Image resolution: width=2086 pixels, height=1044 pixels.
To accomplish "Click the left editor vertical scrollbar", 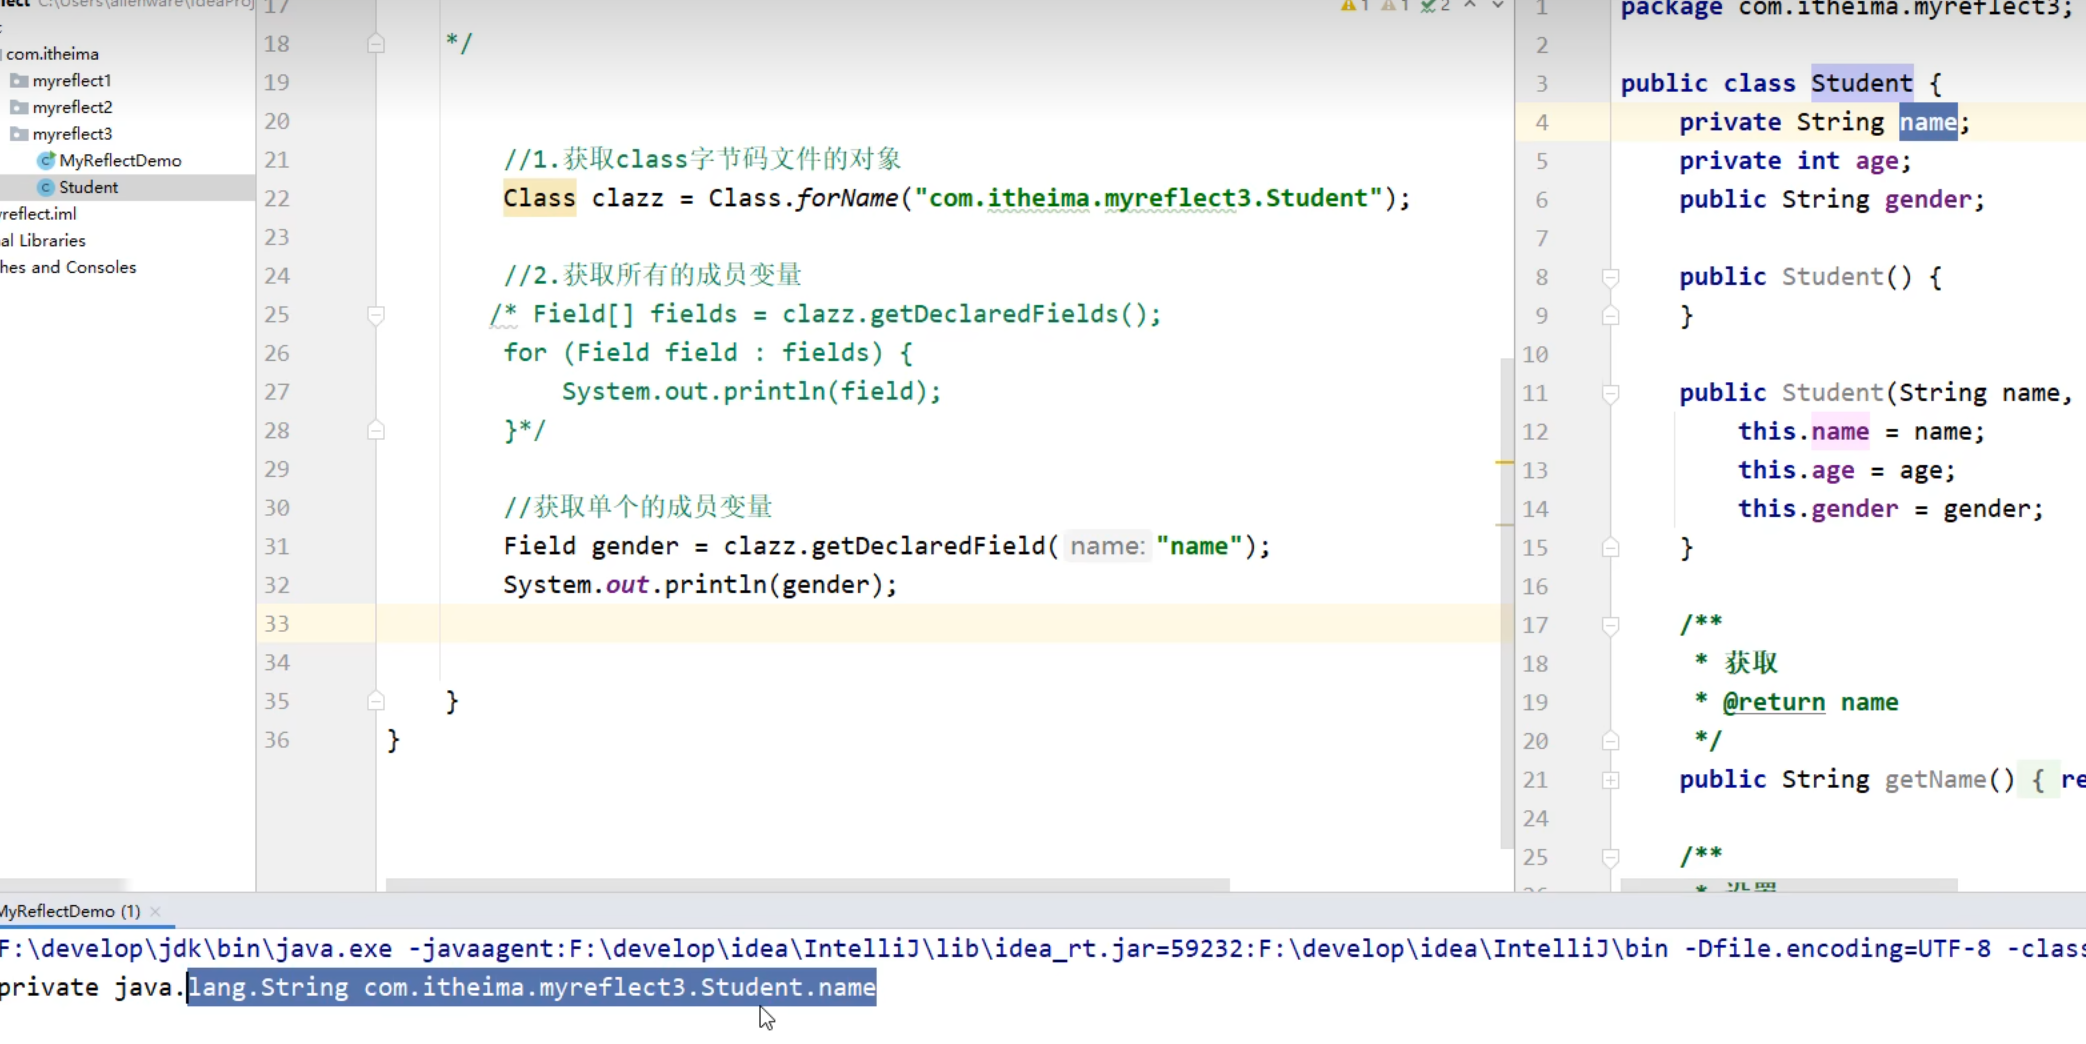I will 1507,600.
